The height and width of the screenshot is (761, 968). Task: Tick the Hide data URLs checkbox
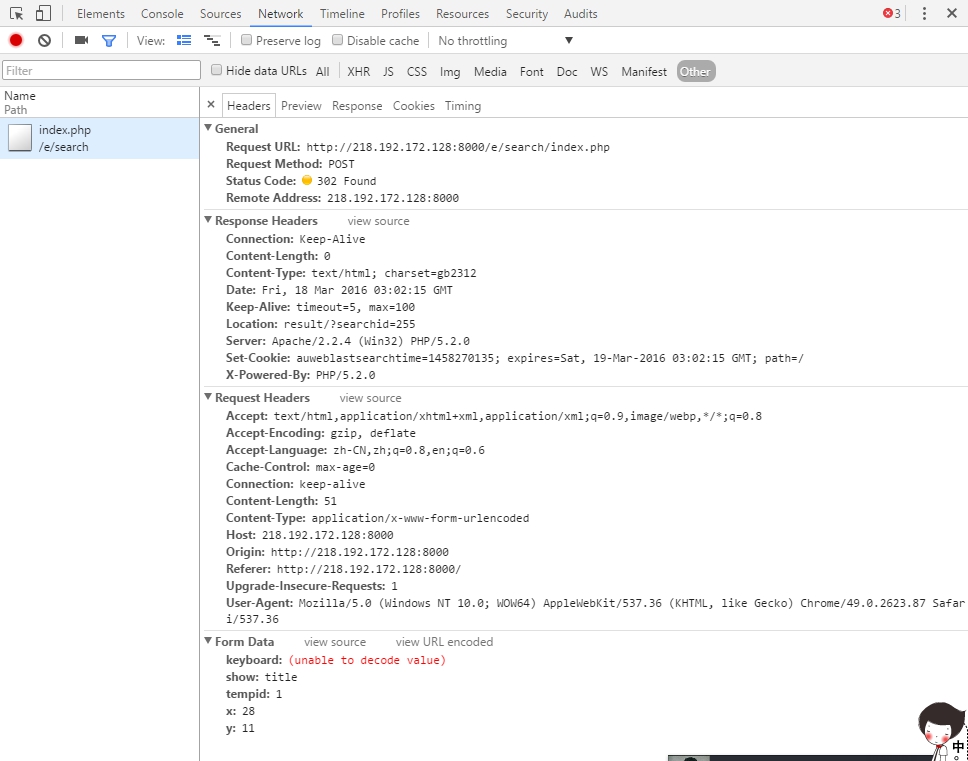pos(216,71)
